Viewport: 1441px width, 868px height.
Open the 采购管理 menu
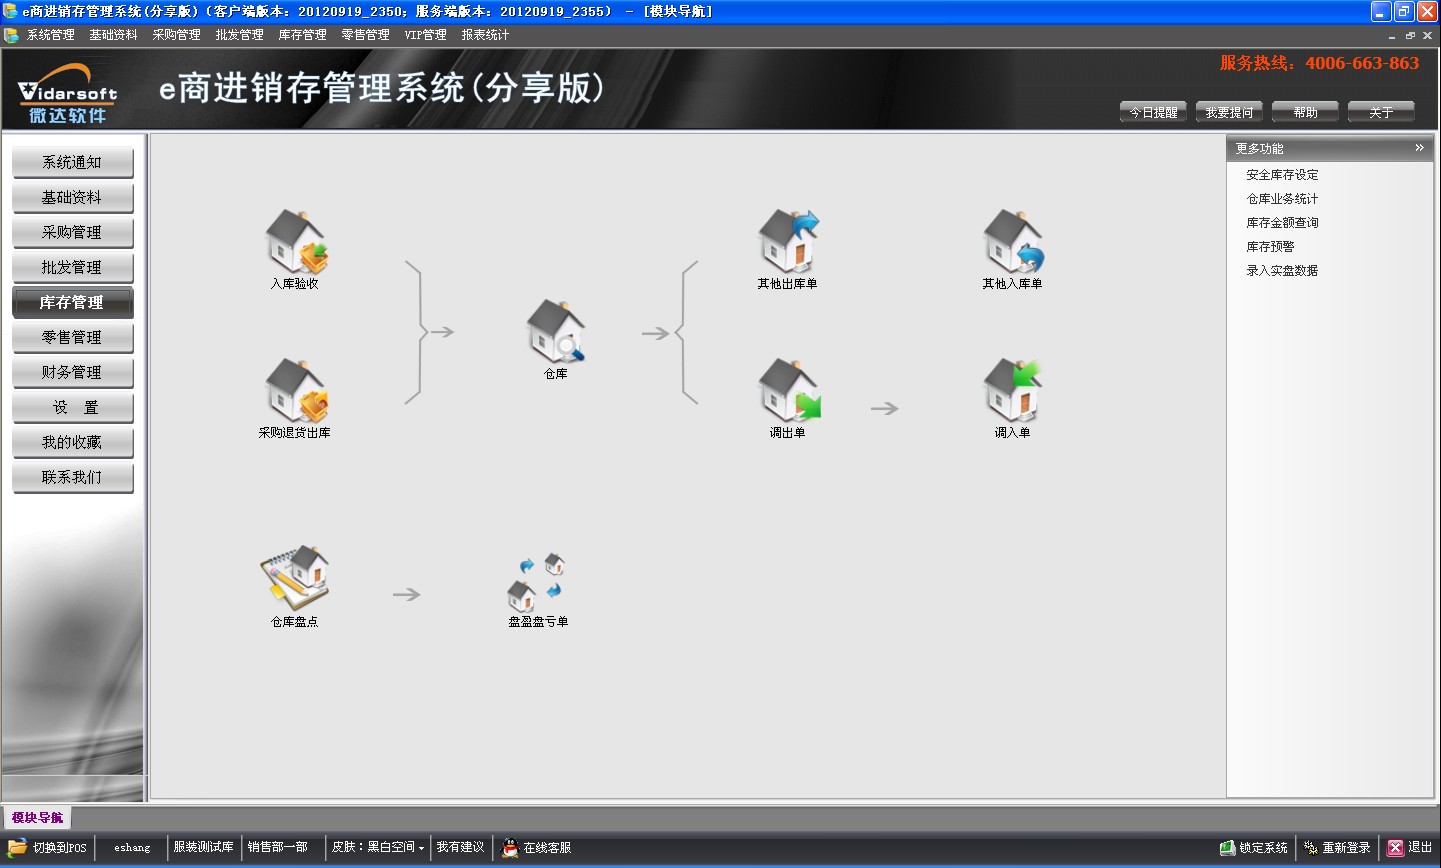177,35
